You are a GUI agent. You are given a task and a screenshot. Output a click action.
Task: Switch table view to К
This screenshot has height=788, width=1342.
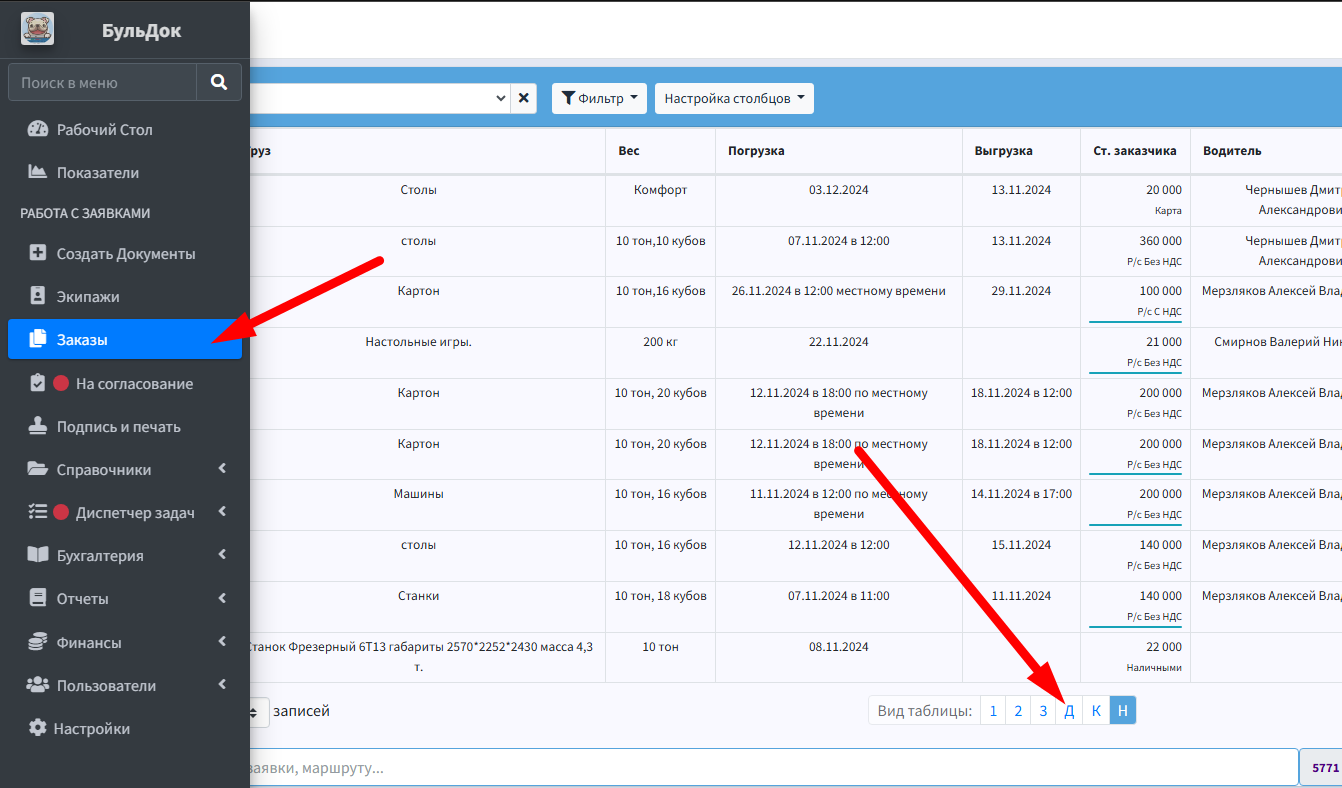1096,711
